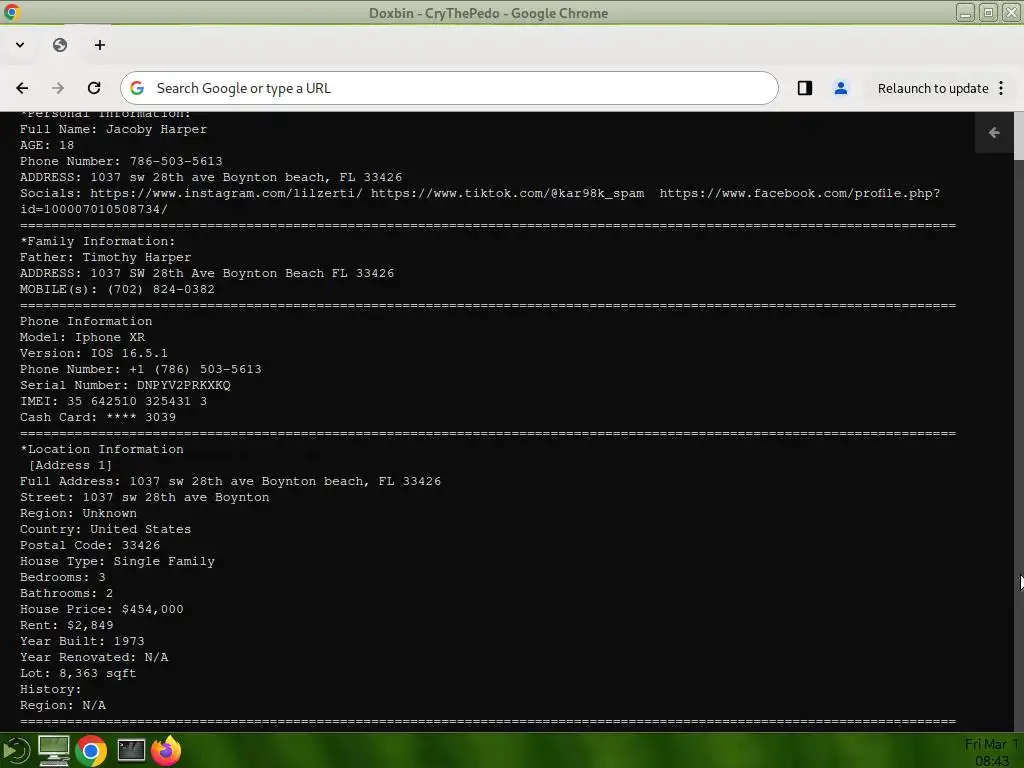Click the browser forward arrow
Screen dimensions: 1024x768
(x=58, y=88)
